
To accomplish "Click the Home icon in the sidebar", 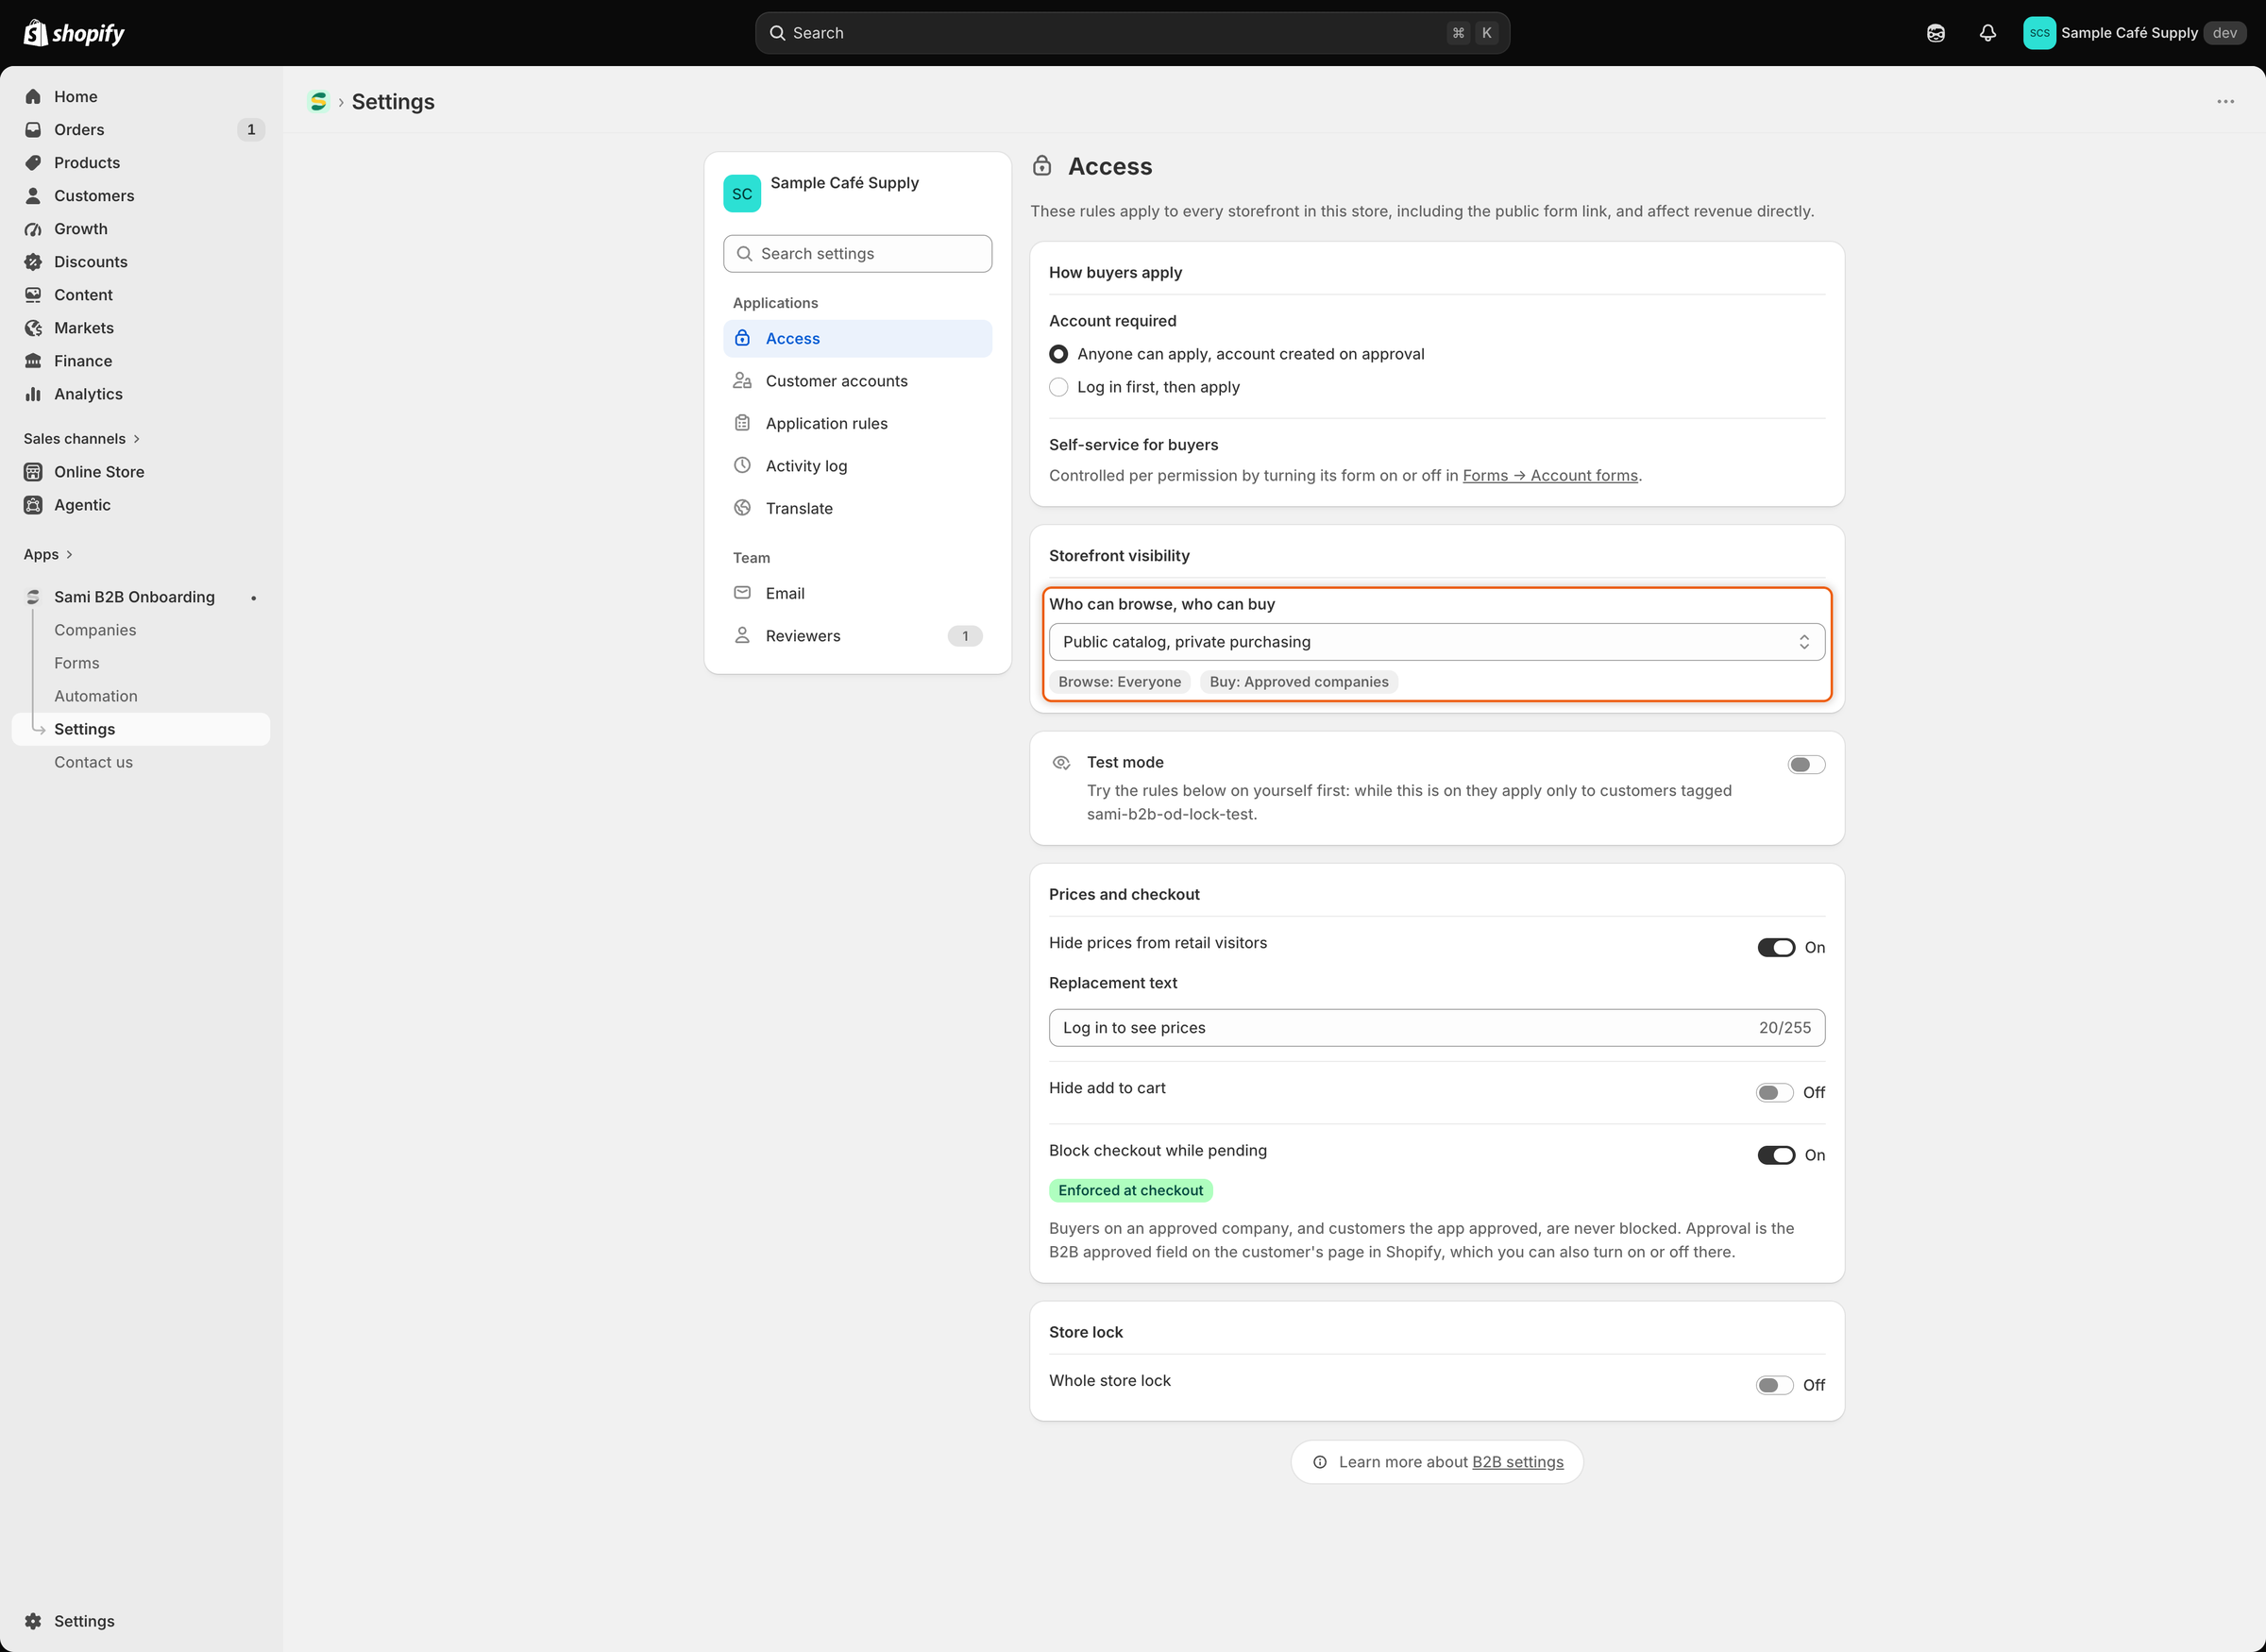I will tap(33, 96).
